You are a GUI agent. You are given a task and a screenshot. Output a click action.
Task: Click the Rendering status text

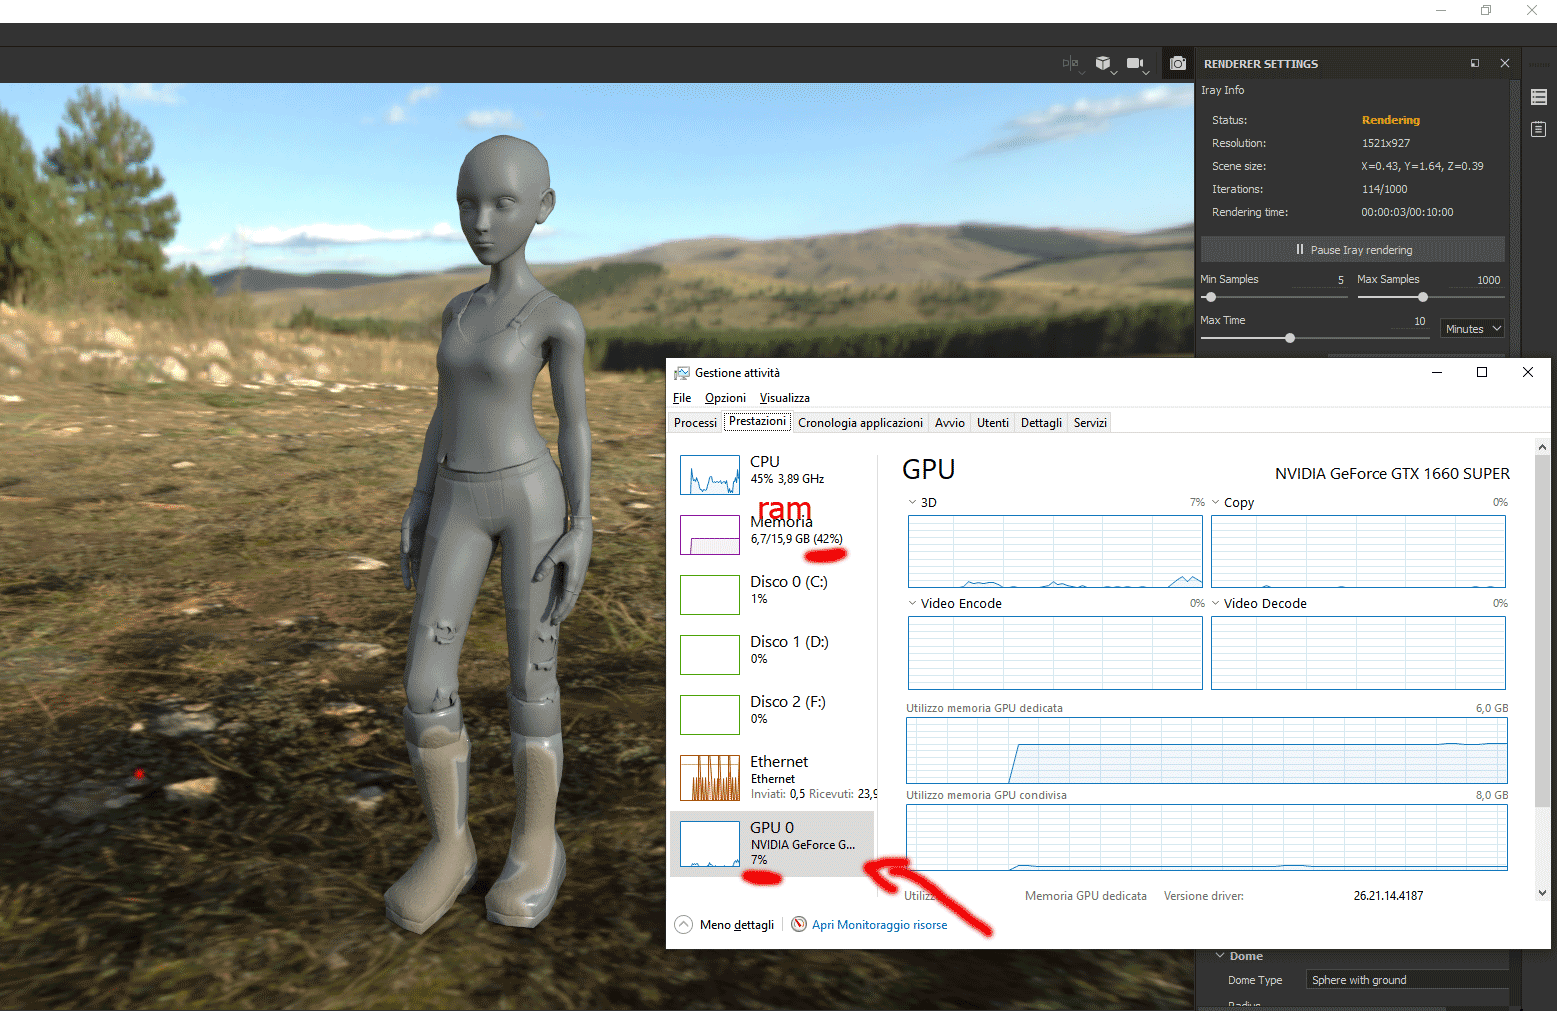tap(1391, 120)
